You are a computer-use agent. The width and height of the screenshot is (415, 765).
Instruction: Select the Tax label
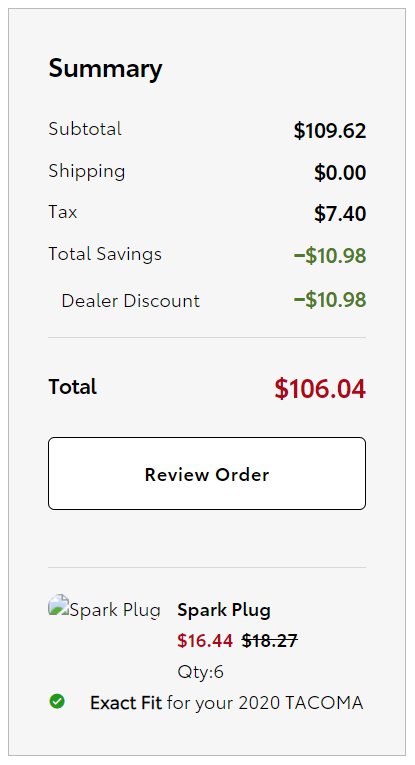coord(62,212)
